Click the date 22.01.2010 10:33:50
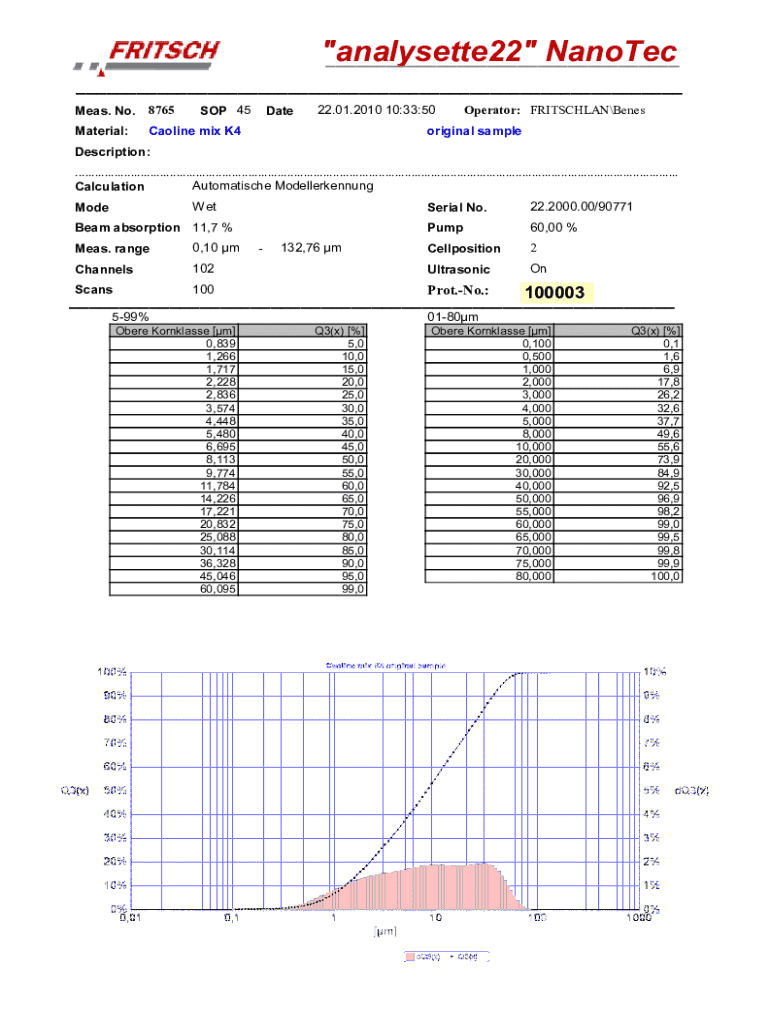The image size is (770, 1024). (x=376, y=110)
